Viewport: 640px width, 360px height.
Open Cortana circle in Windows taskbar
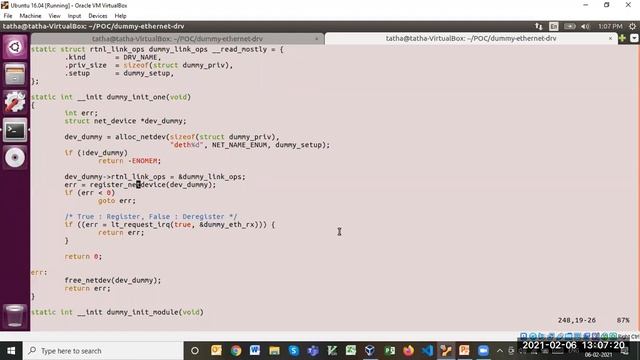click(195, 351)
